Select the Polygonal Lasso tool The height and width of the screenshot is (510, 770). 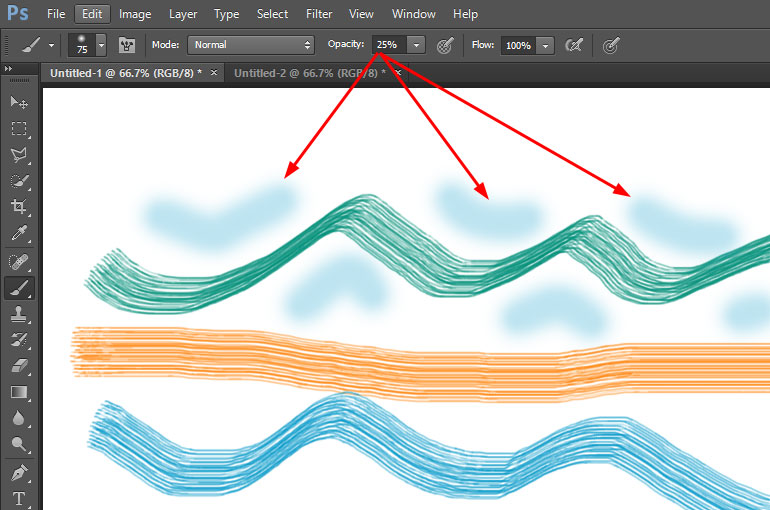[19, 155]
